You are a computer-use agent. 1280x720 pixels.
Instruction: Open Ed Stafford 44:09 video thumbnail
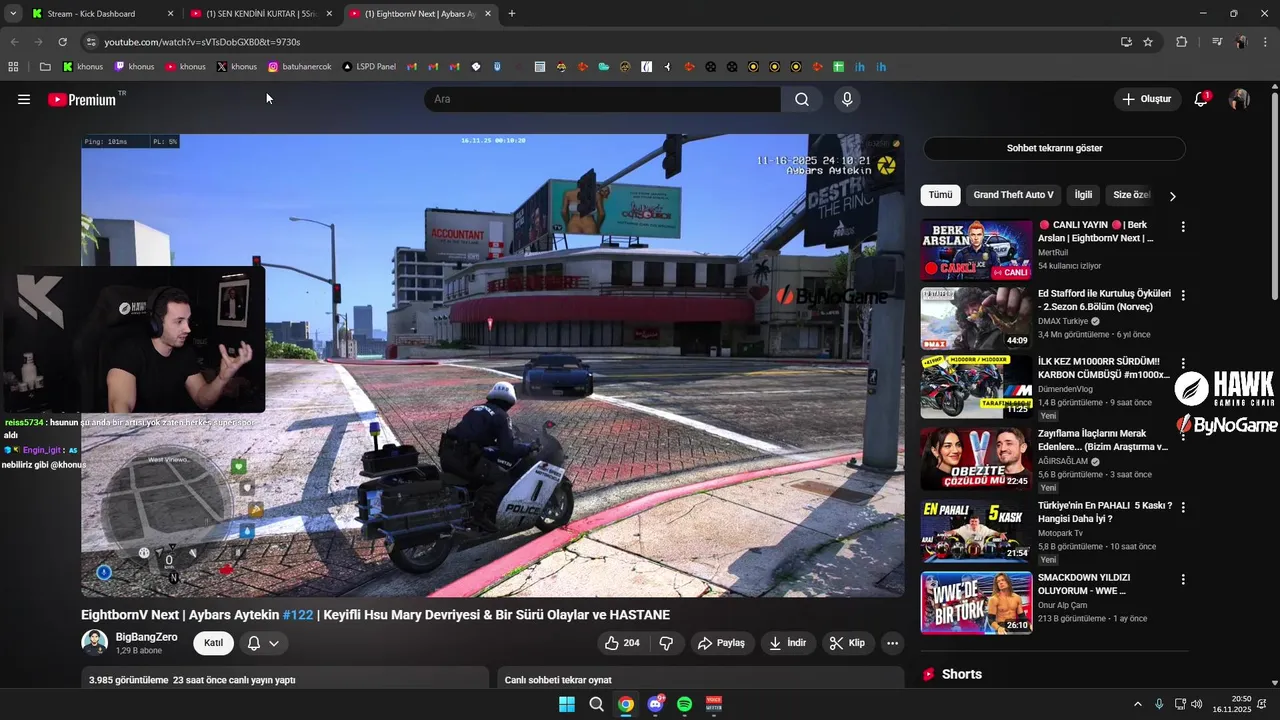tap(976, 318)
